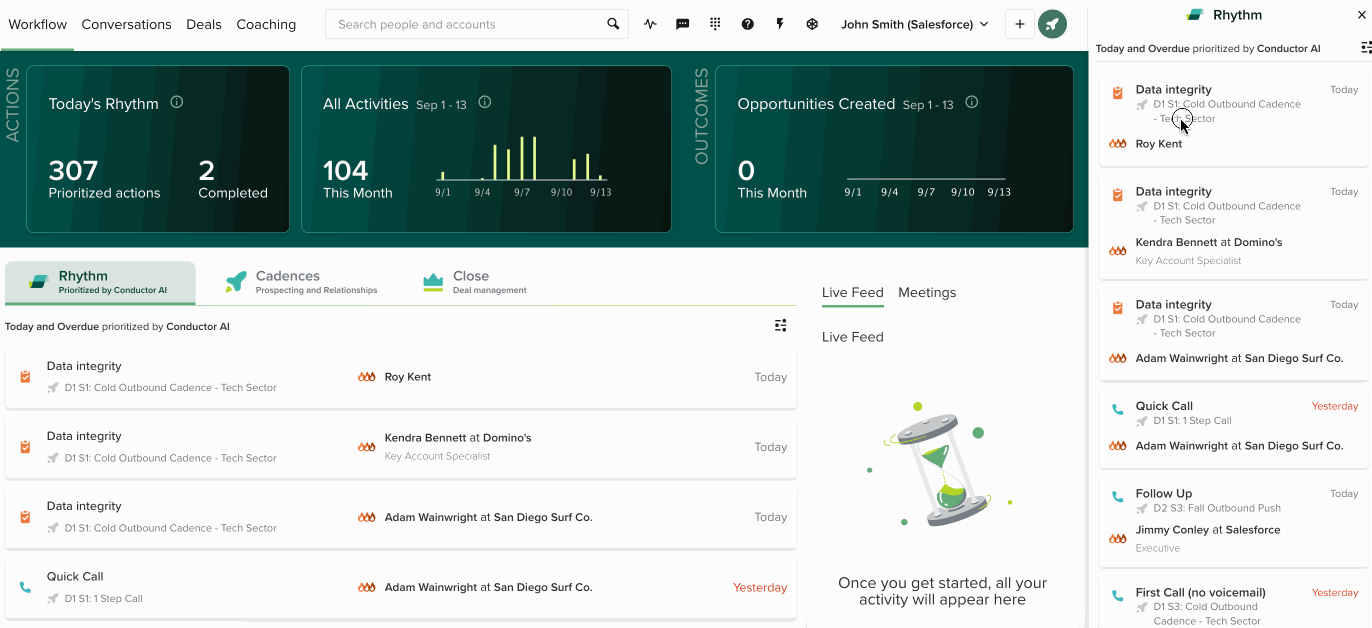1372x628 pixels.
Task: Click the activity pulse icon in top bar
Action: [x=650, y=24]
